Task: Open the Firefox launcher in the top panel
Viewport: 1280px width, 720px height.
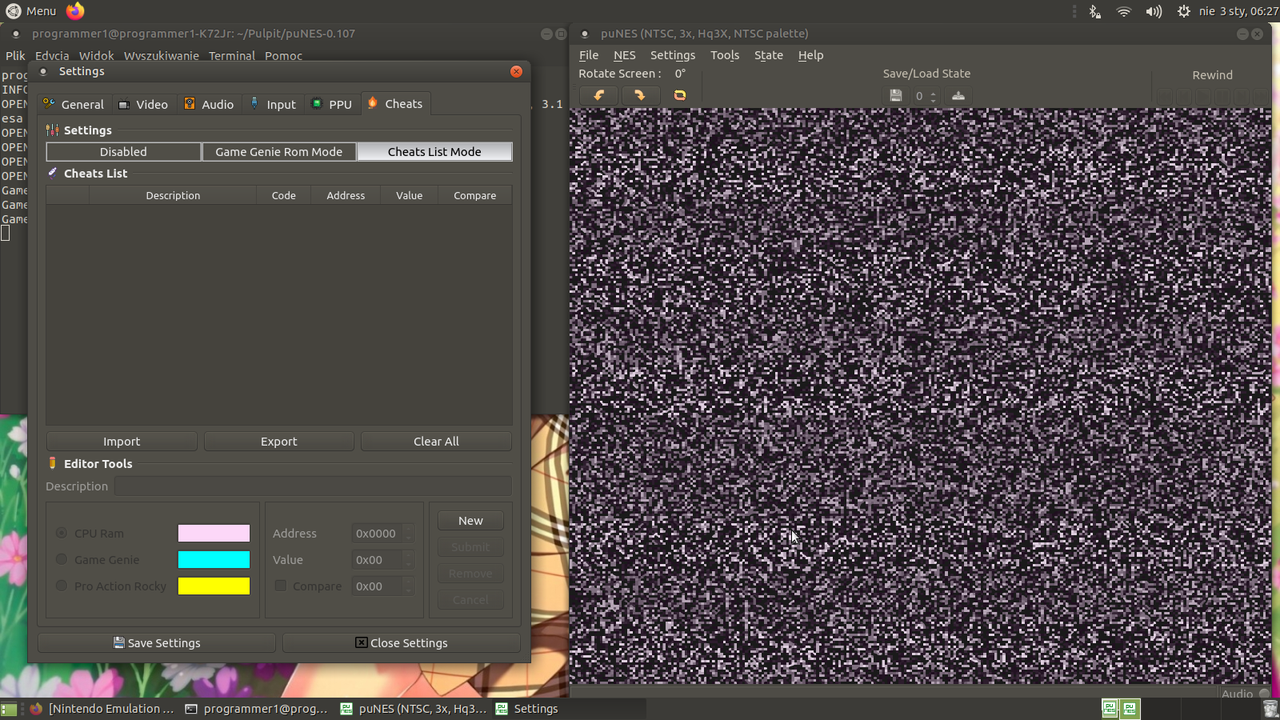Action: pos(76,11)
